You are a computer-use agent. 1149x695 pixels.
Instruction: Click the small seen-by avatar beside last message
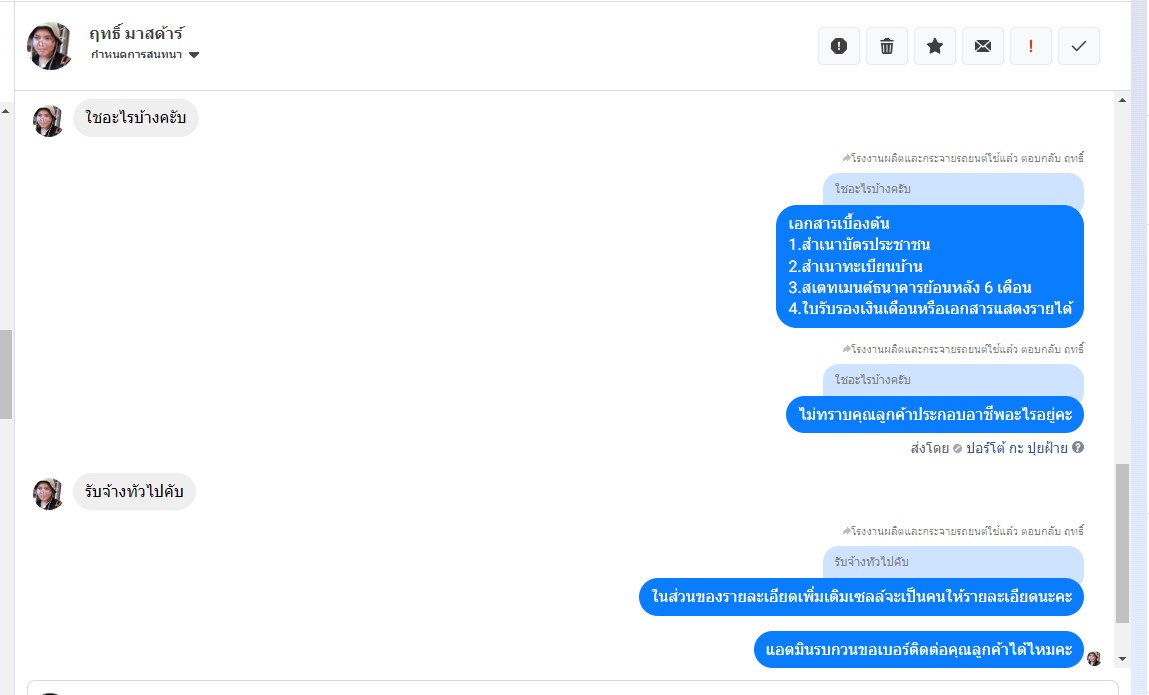point(1094,658)
